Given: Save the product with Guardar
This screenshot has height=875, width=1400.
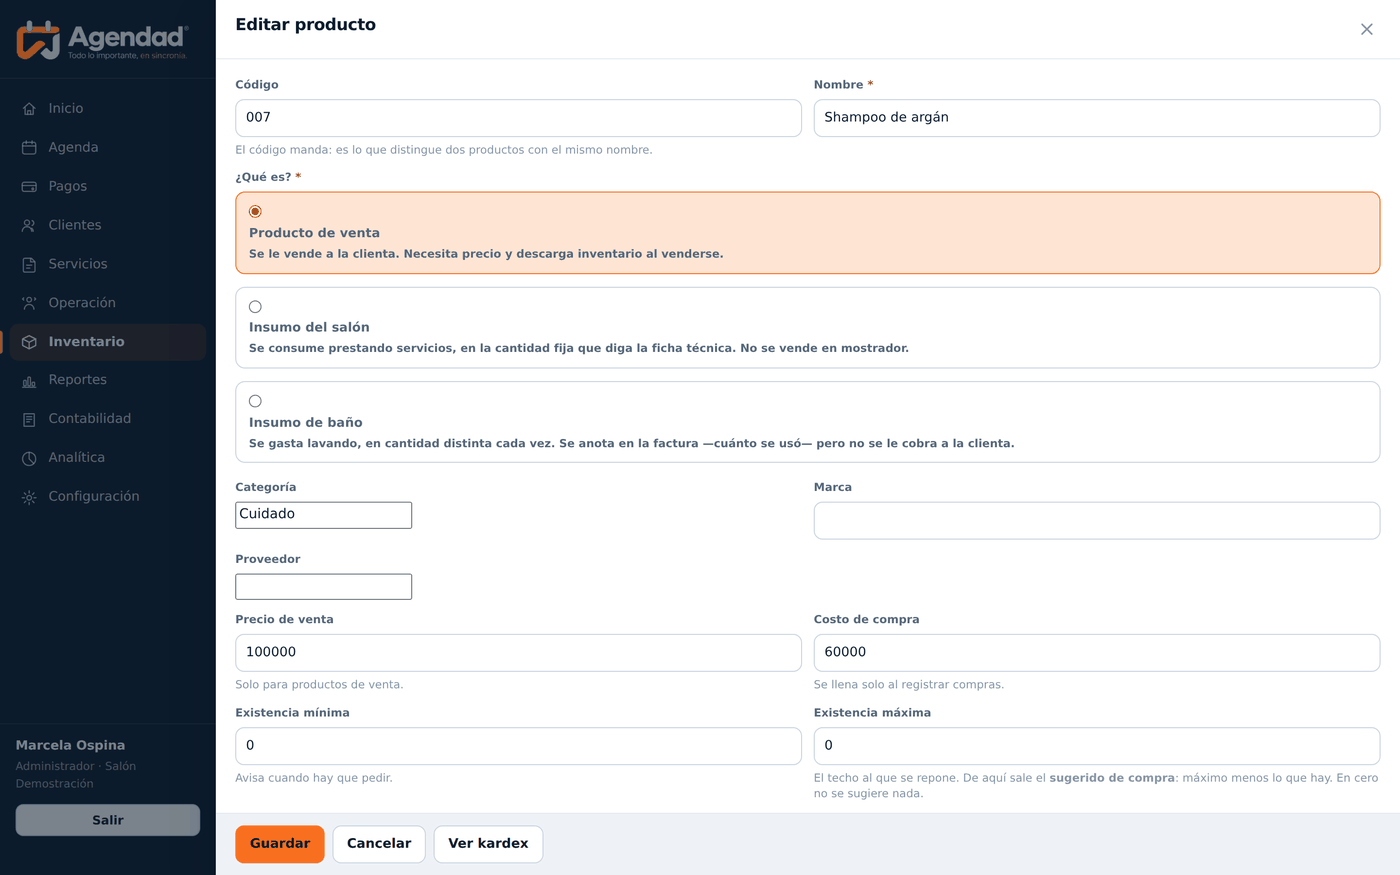Looking at the screenshot, I should (280, 844).
